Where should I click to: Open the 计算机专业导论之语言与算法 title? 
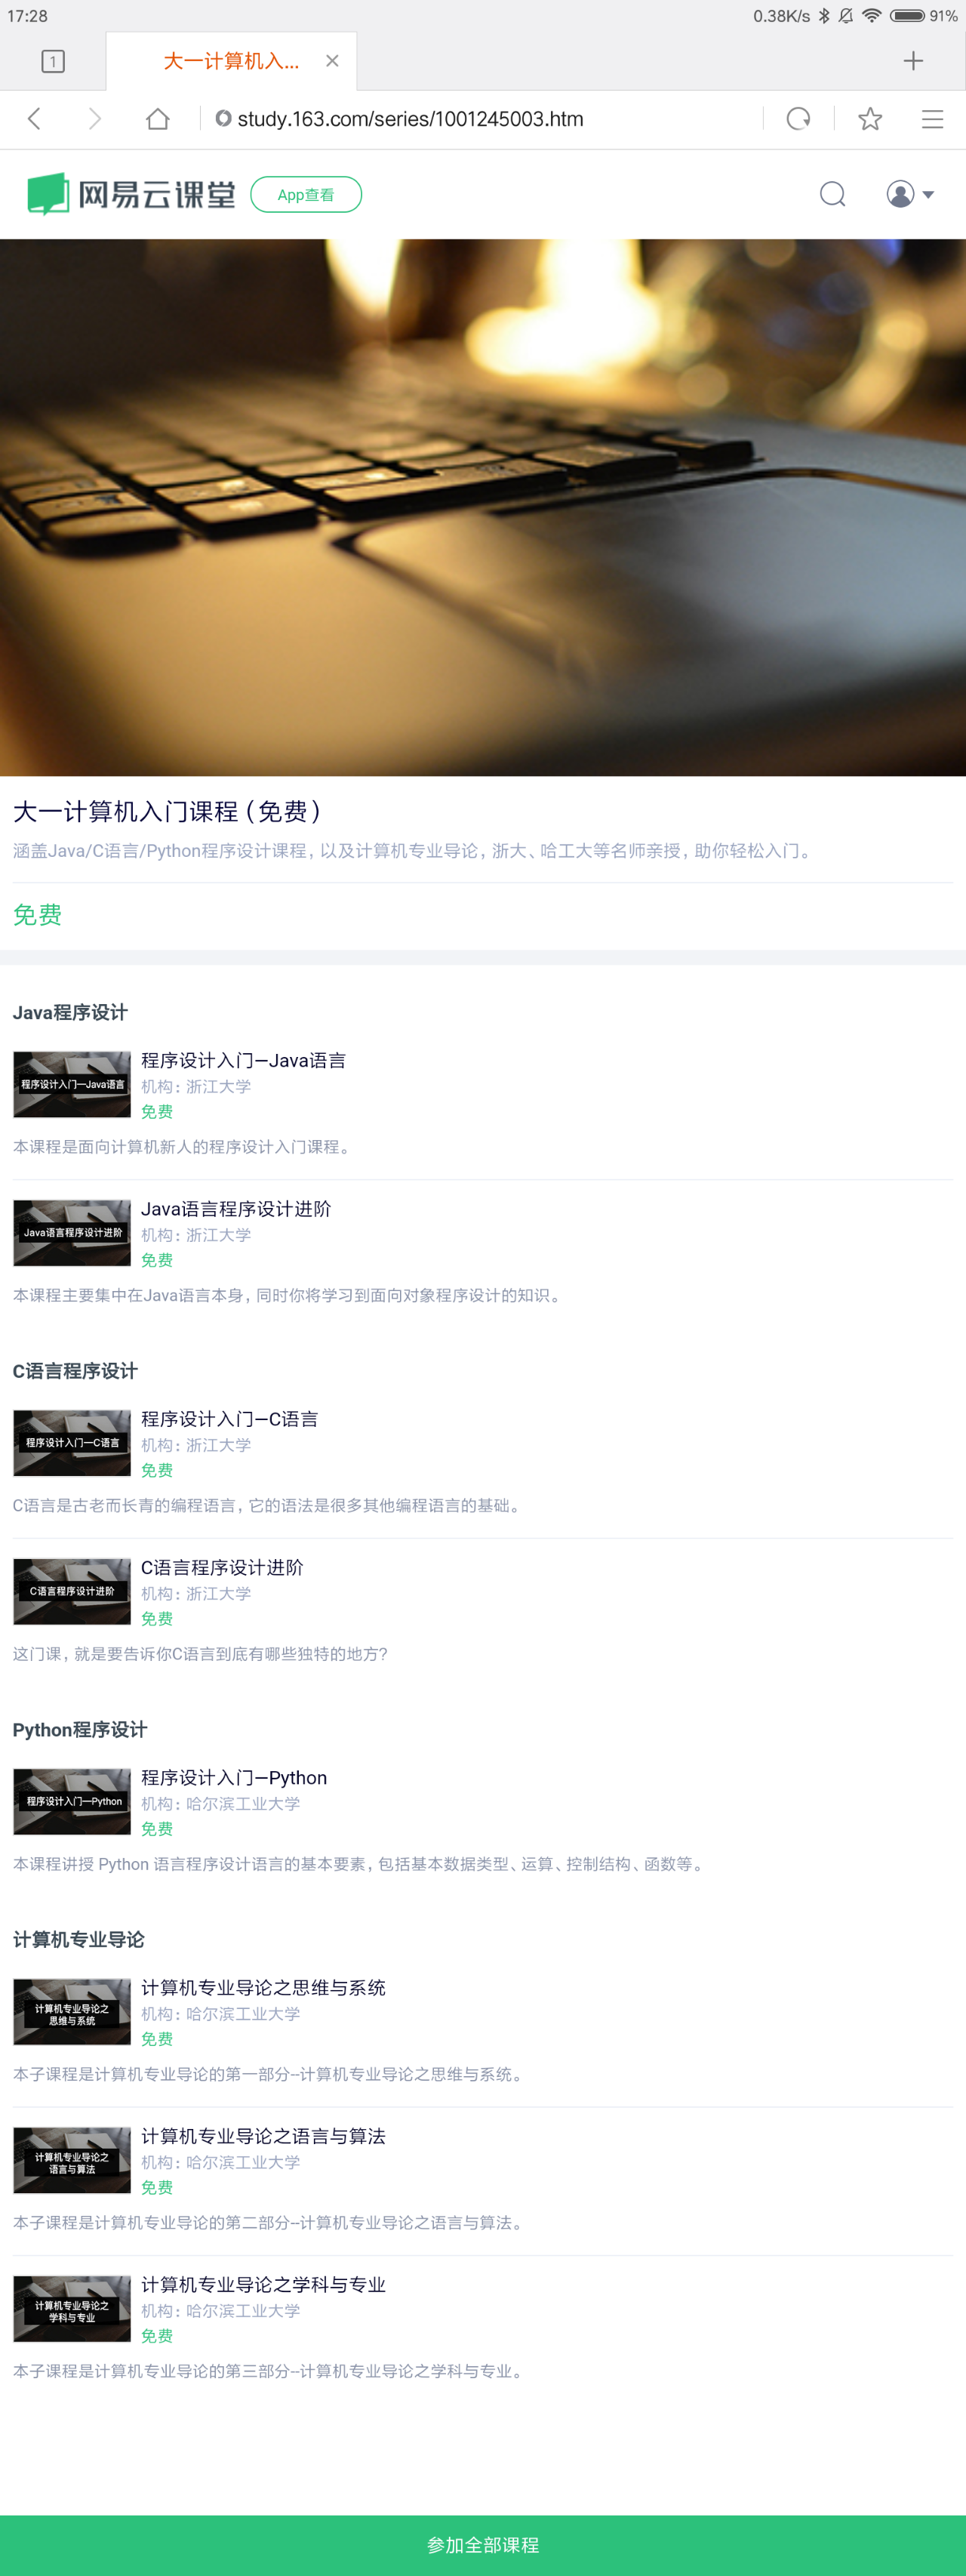[x=263, y=2136]
